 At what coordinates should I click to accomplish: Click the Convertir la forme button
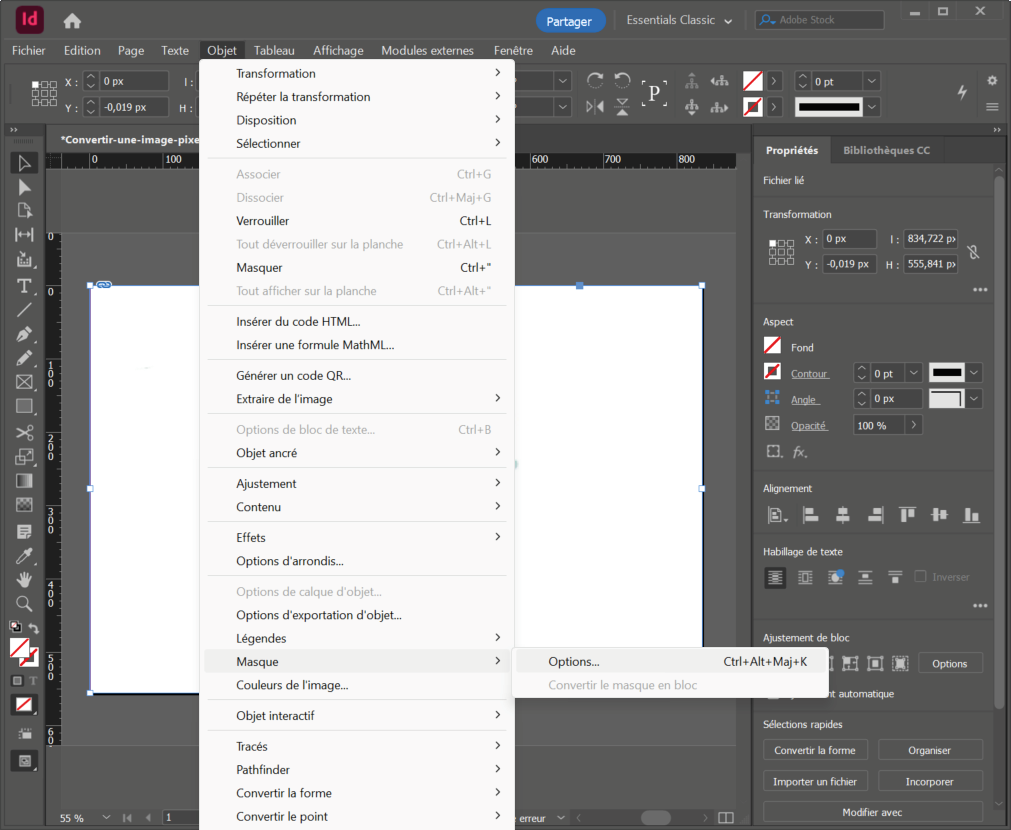click(x=815, y=750)
